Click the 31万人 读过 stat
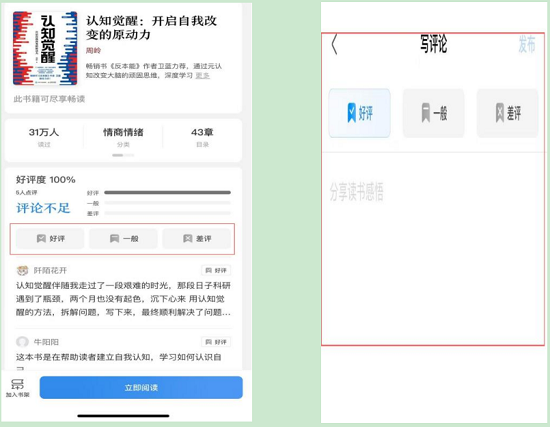The width and height of the screenshot is (550, 427). point(44,137)
